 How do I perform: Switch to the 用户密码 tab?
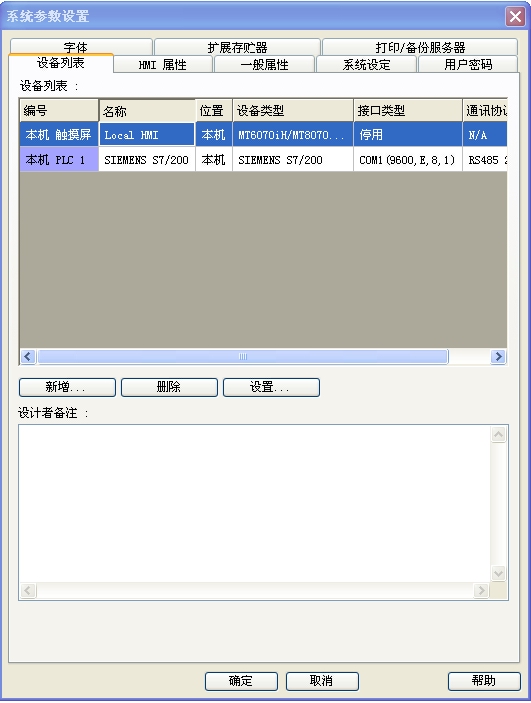[x=468, y=65]
